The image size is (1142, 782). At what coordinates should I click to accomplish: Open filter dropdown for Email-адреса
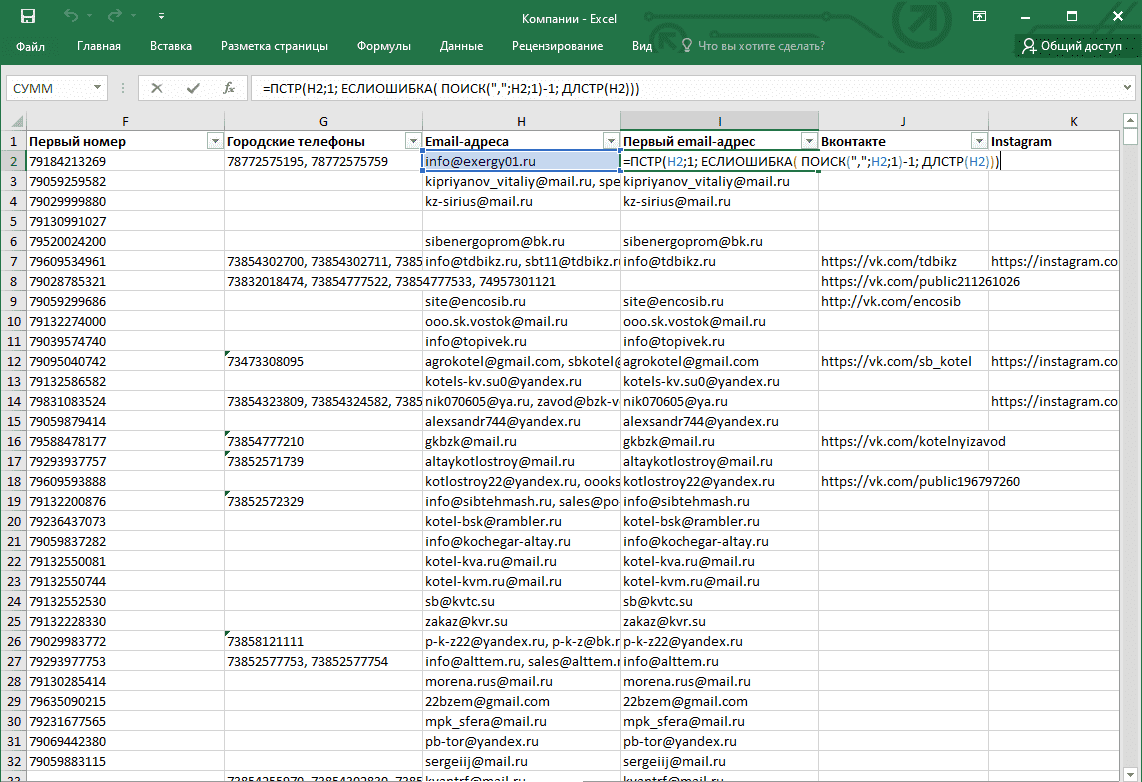pos(611,141)
